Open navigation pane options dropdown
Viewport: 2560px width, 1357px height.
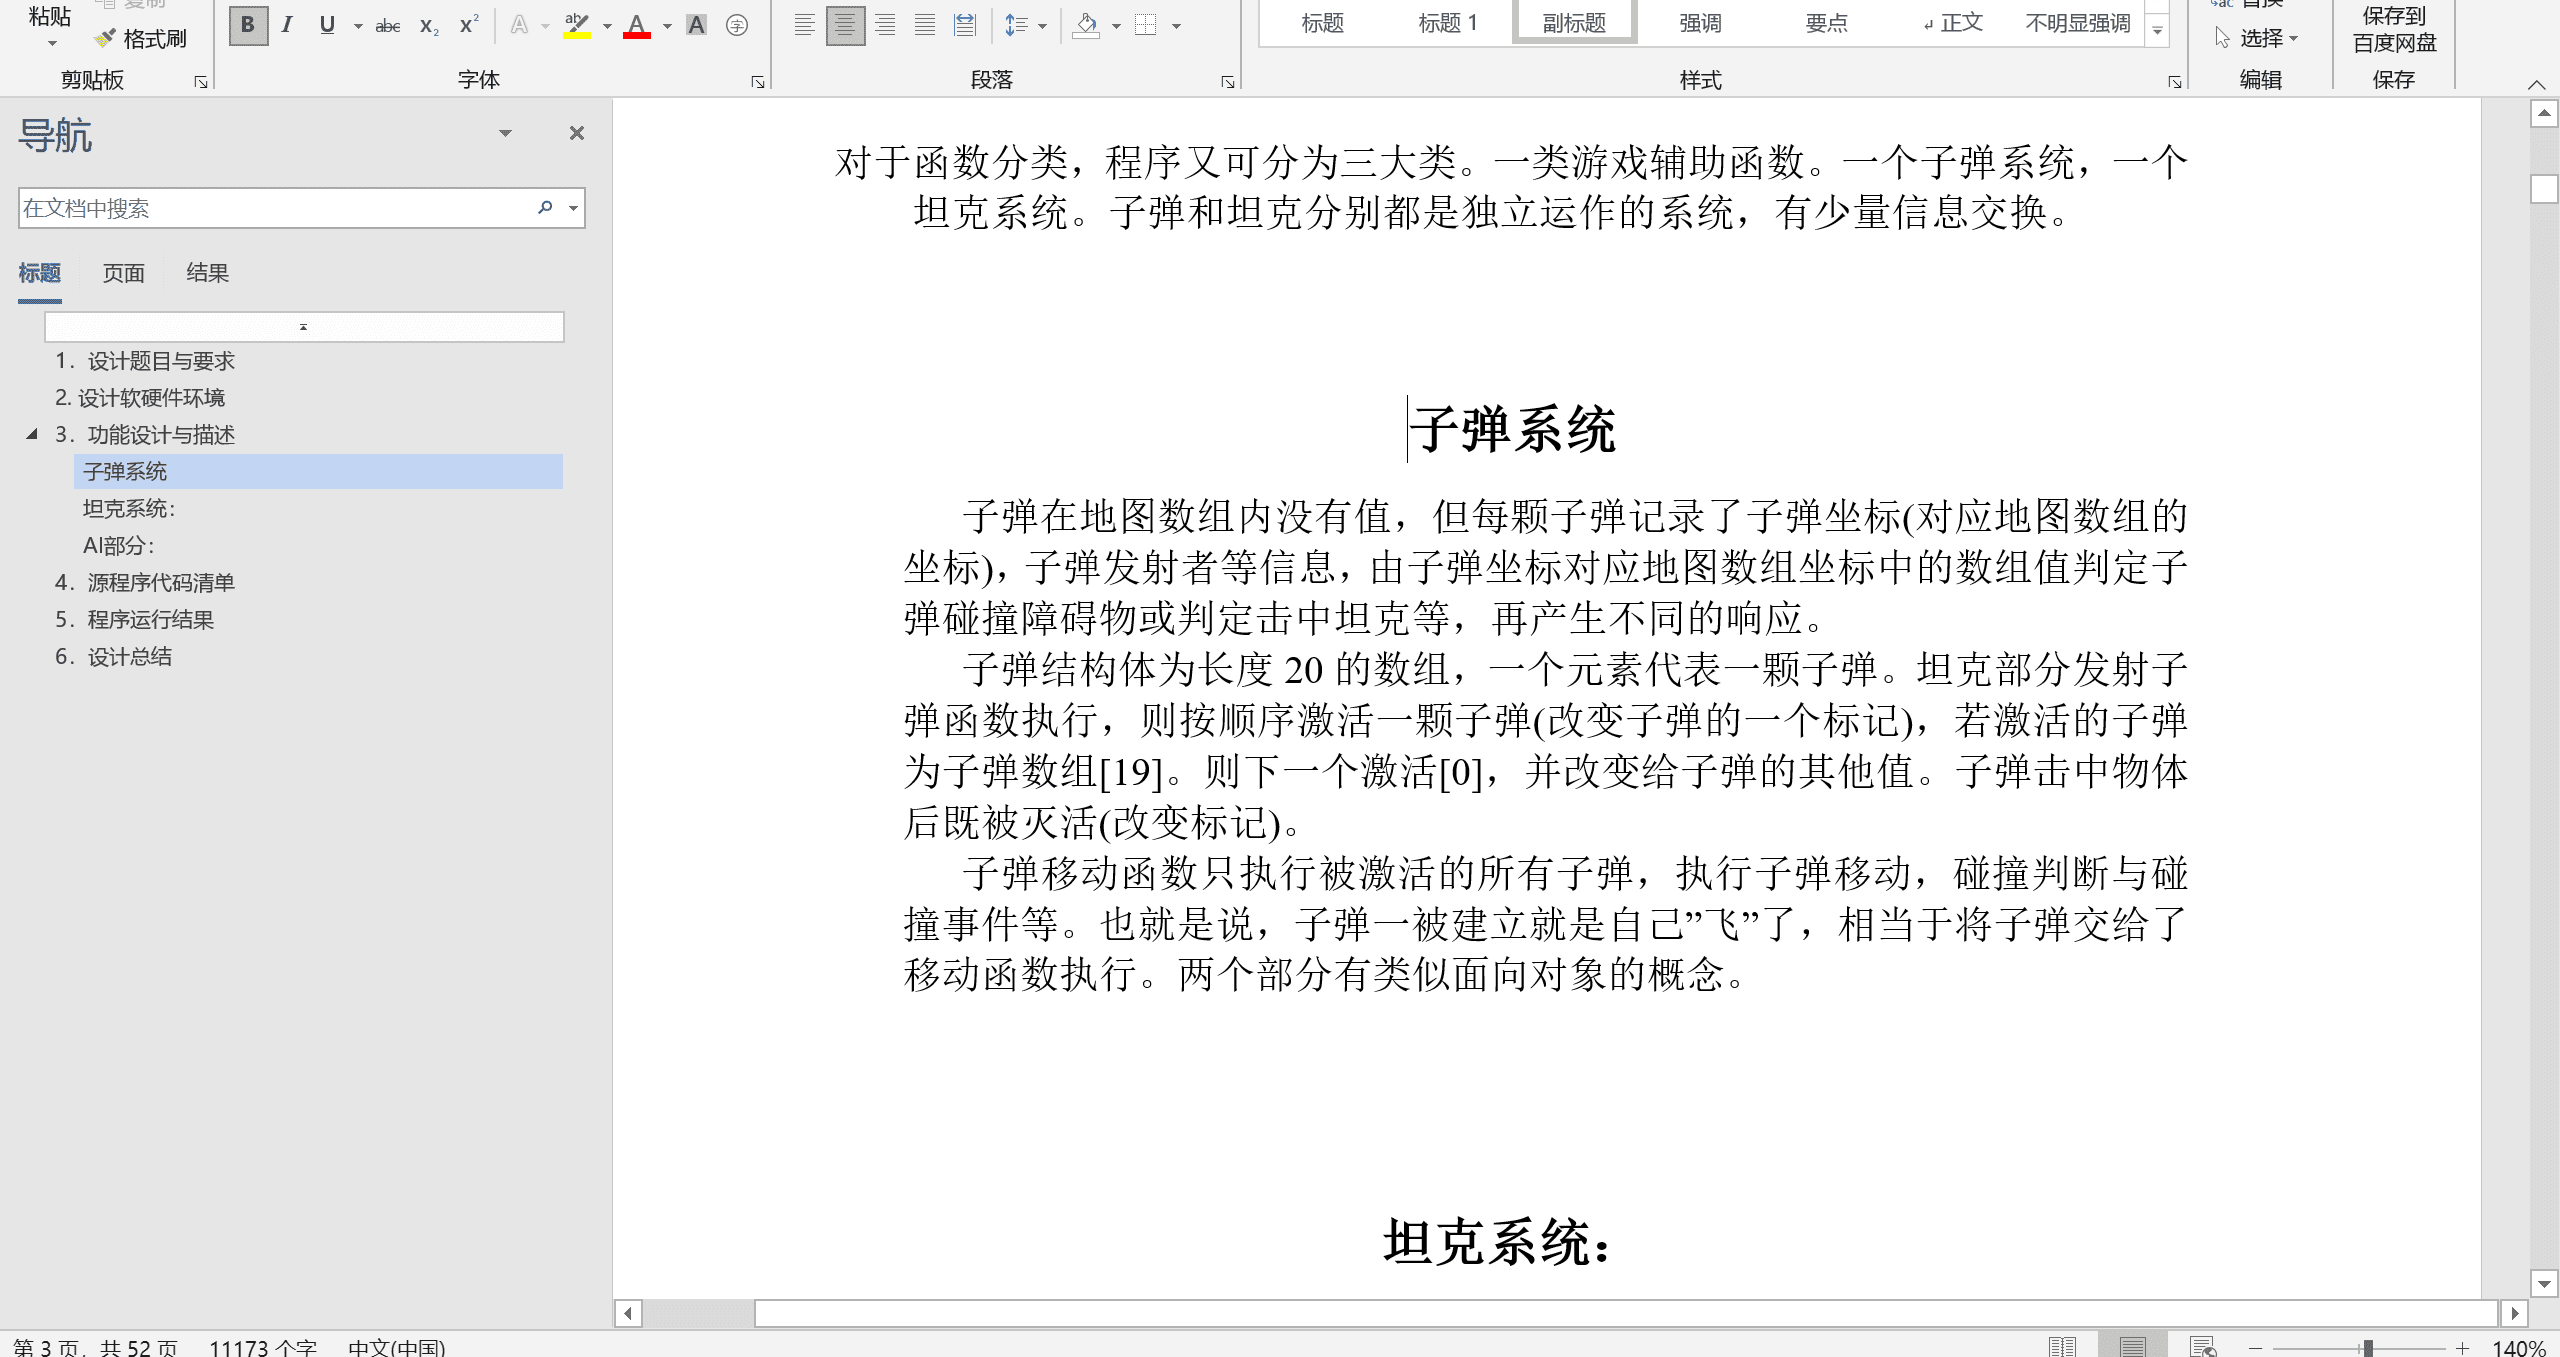(x=505, y=133)
